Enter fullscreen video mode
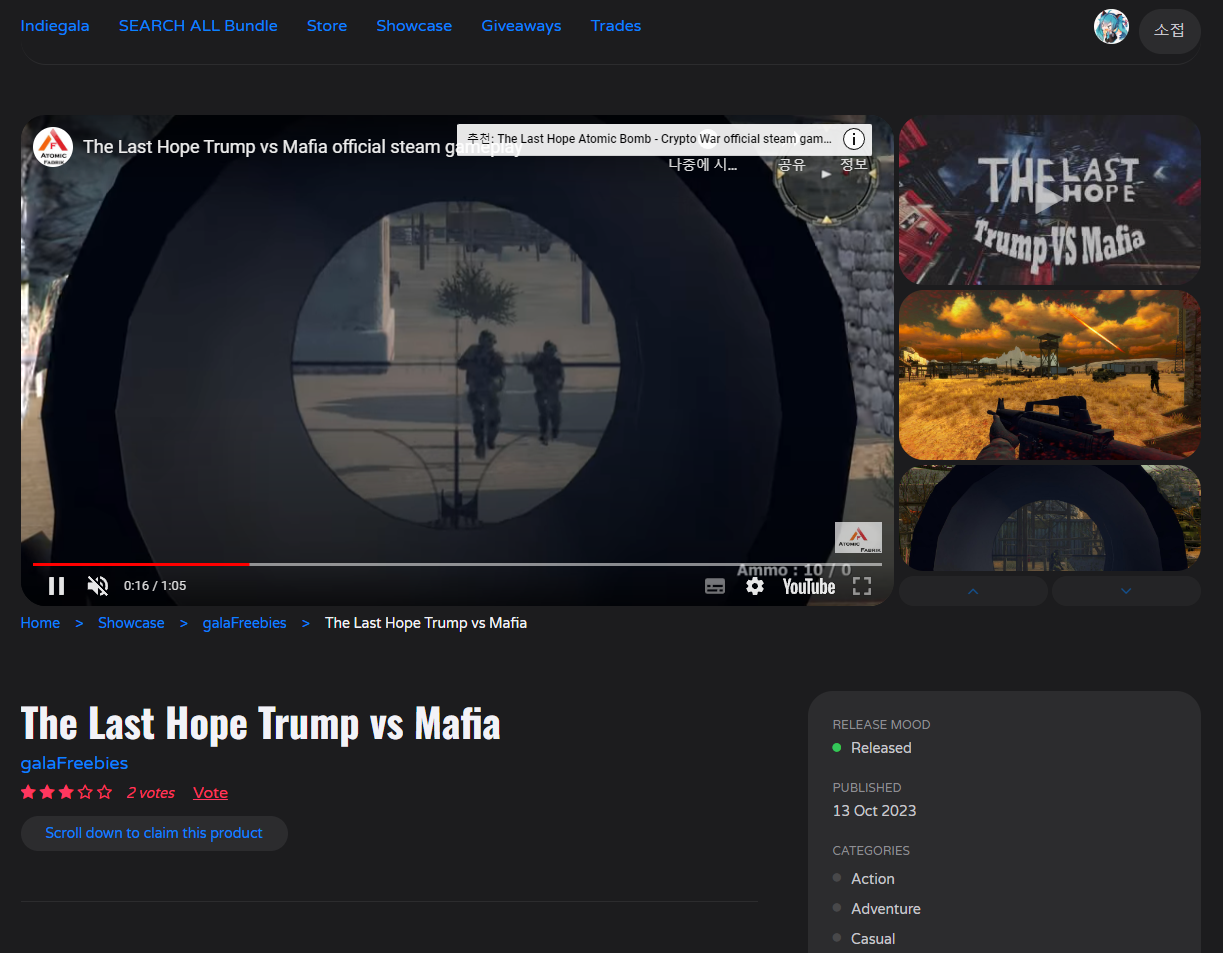This screenshot has height=953, width=1223. (861, 586)
